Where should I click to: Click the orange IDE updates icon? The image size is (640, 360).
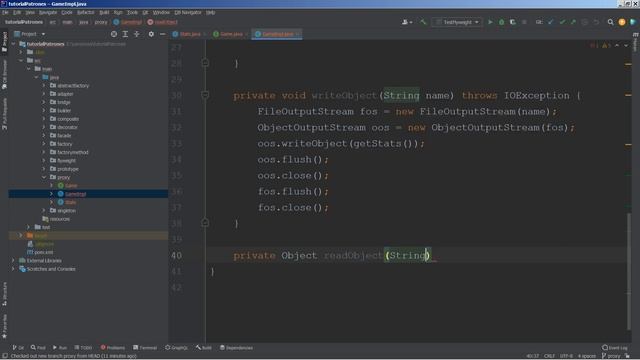coord(622,22)
